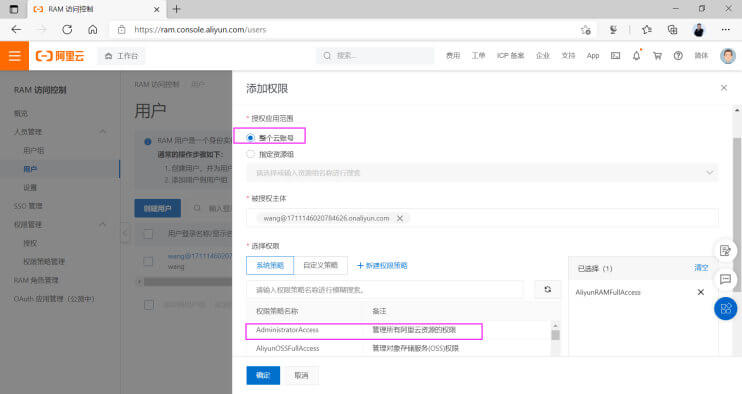Open the chat message floating icon
Image resolution: width=742 pixels, height=394 pixels.
(x=725, y=279)
